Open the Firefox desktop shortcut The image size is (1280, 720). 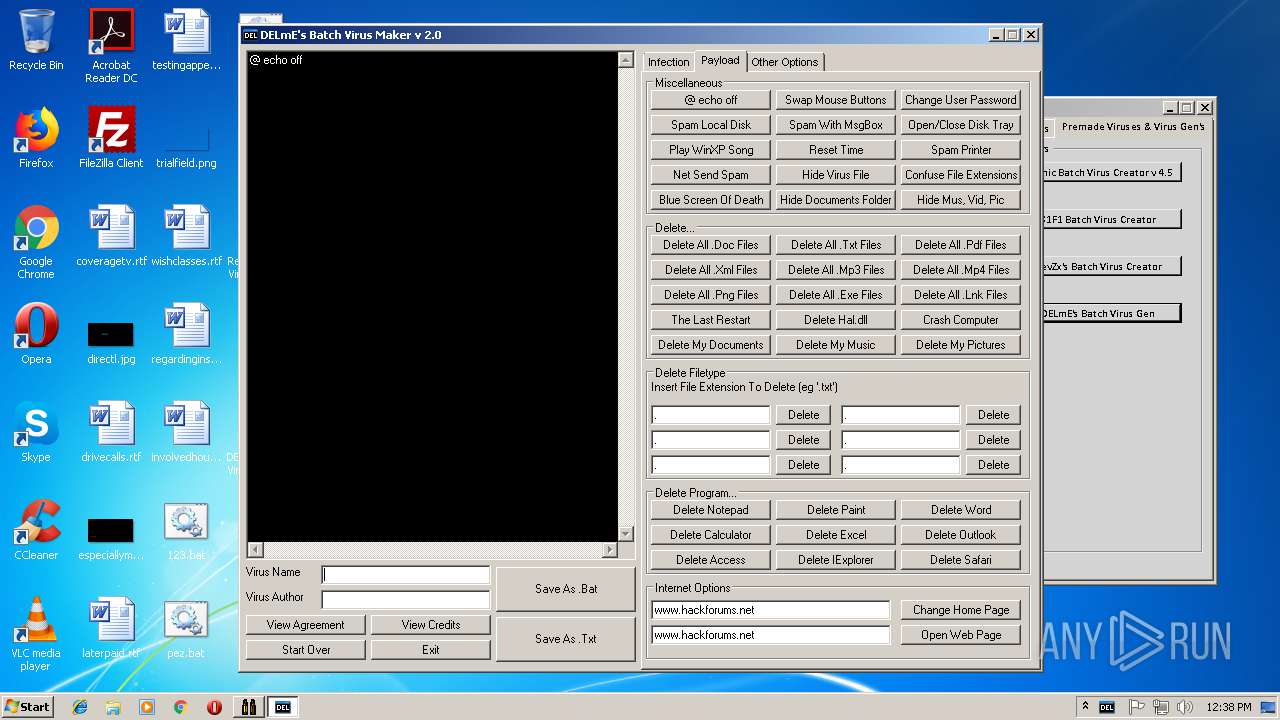[x=36, y=138]
